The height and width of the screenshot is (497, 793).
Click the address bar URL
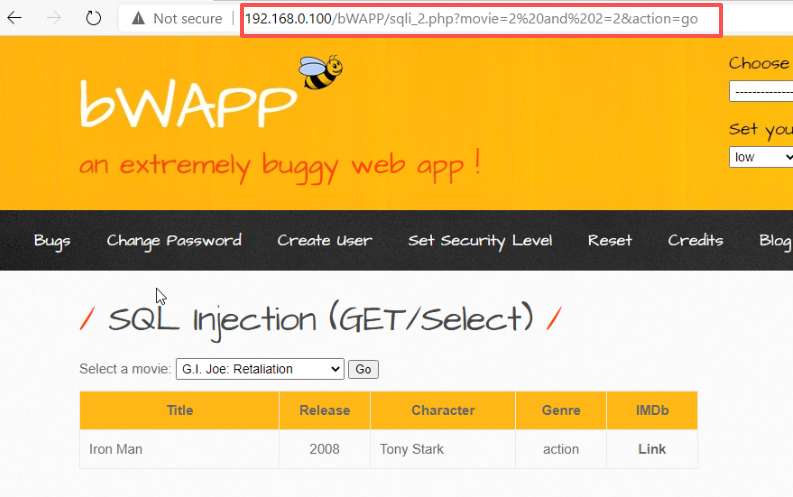point(471,19)
